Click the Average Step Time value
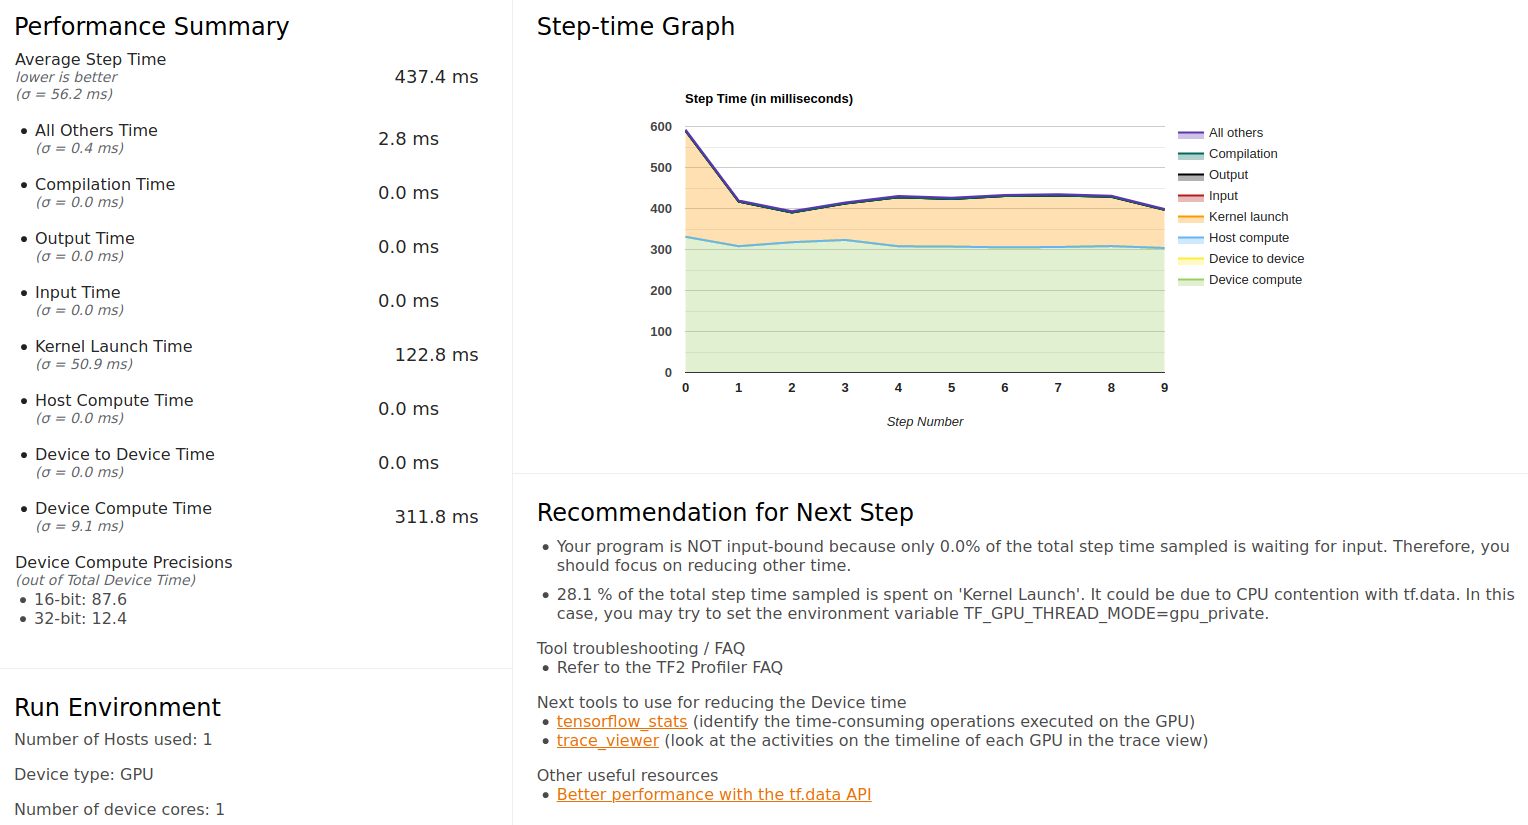The width and height of the screenshot is (1528, 825). point(436,77)
